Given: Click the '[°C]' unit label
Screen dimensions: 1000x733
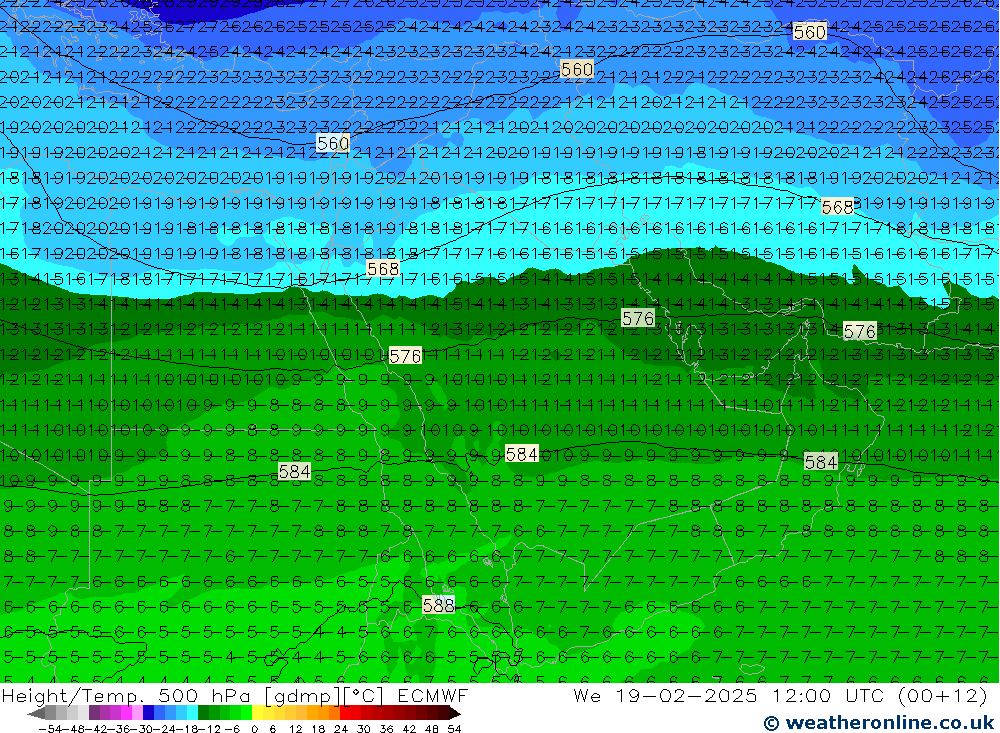Looking at the screenshot, I should click(x=364, y=695).
